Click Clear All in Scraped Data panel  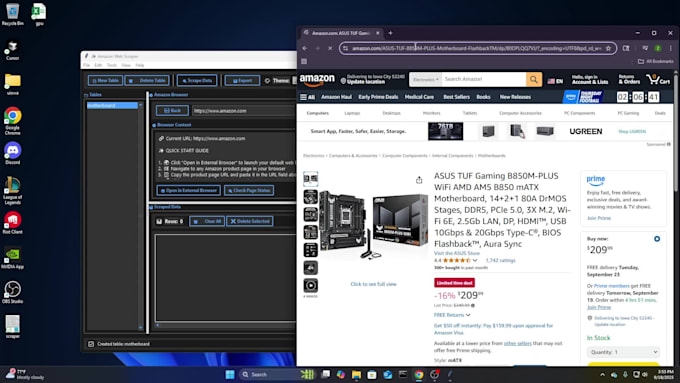(x=207, y=221)
